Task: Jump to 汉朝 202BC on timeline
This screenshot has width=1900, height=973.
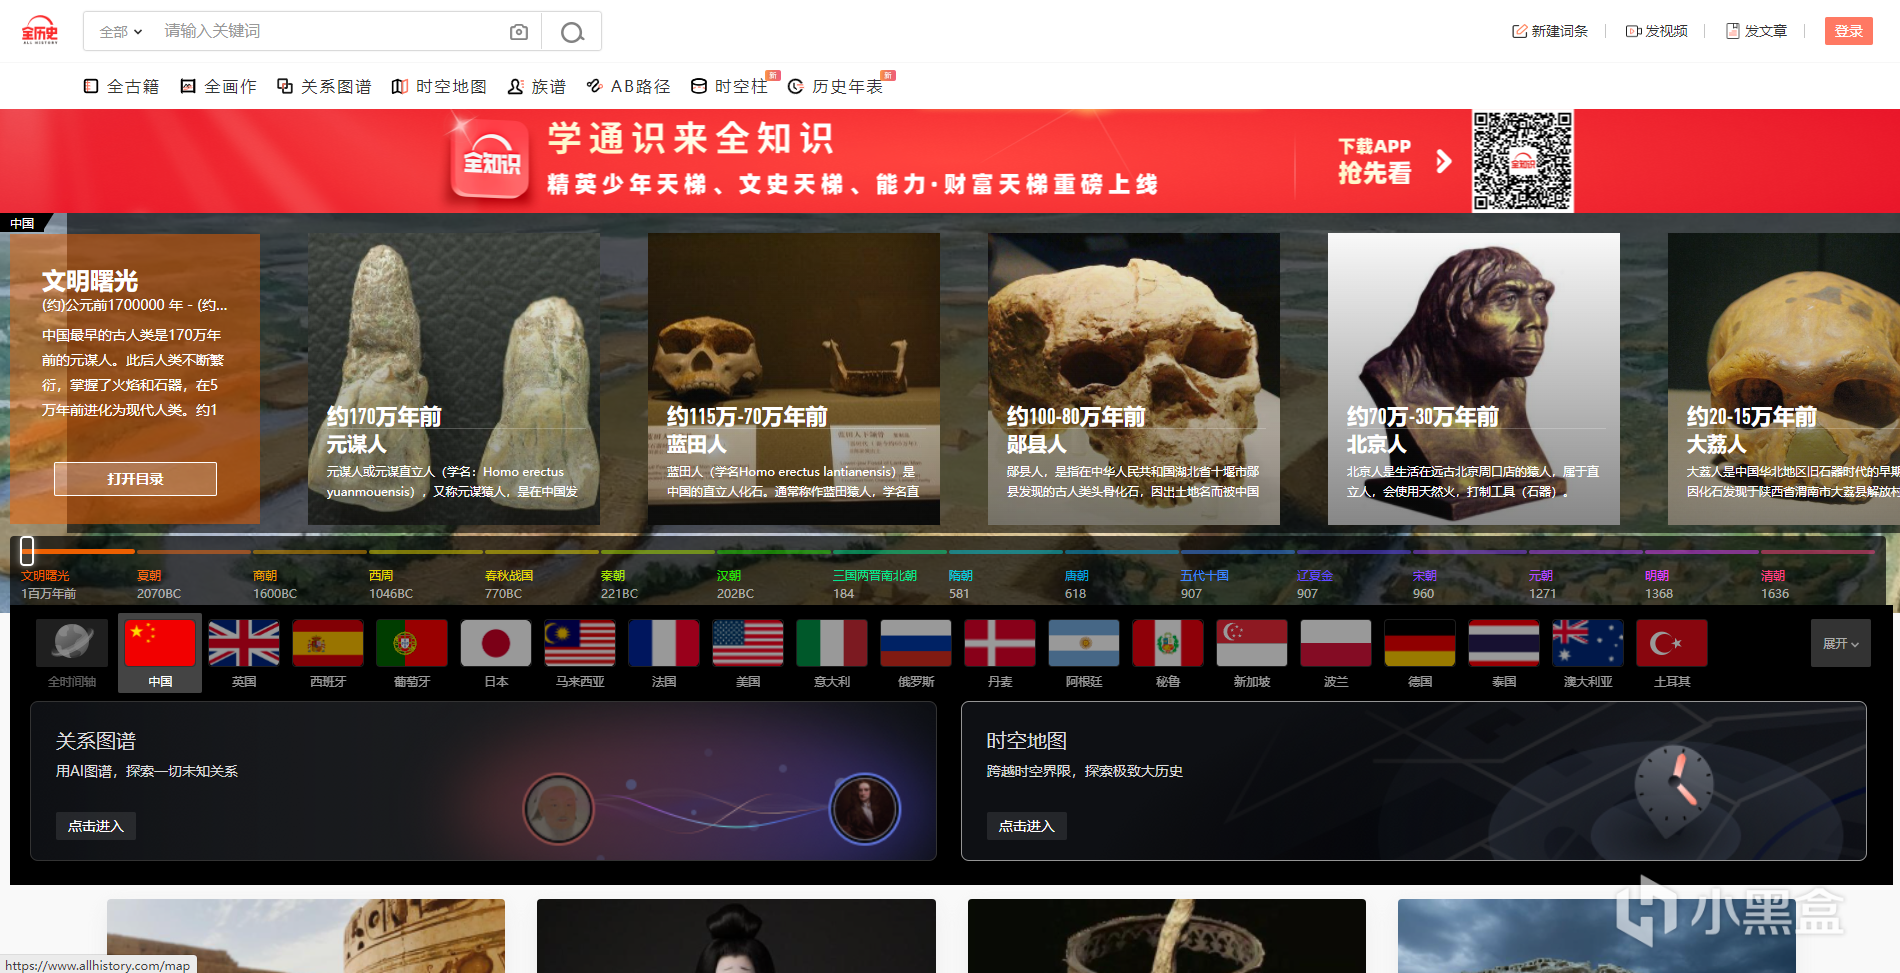Action: [x=736, y=584]
